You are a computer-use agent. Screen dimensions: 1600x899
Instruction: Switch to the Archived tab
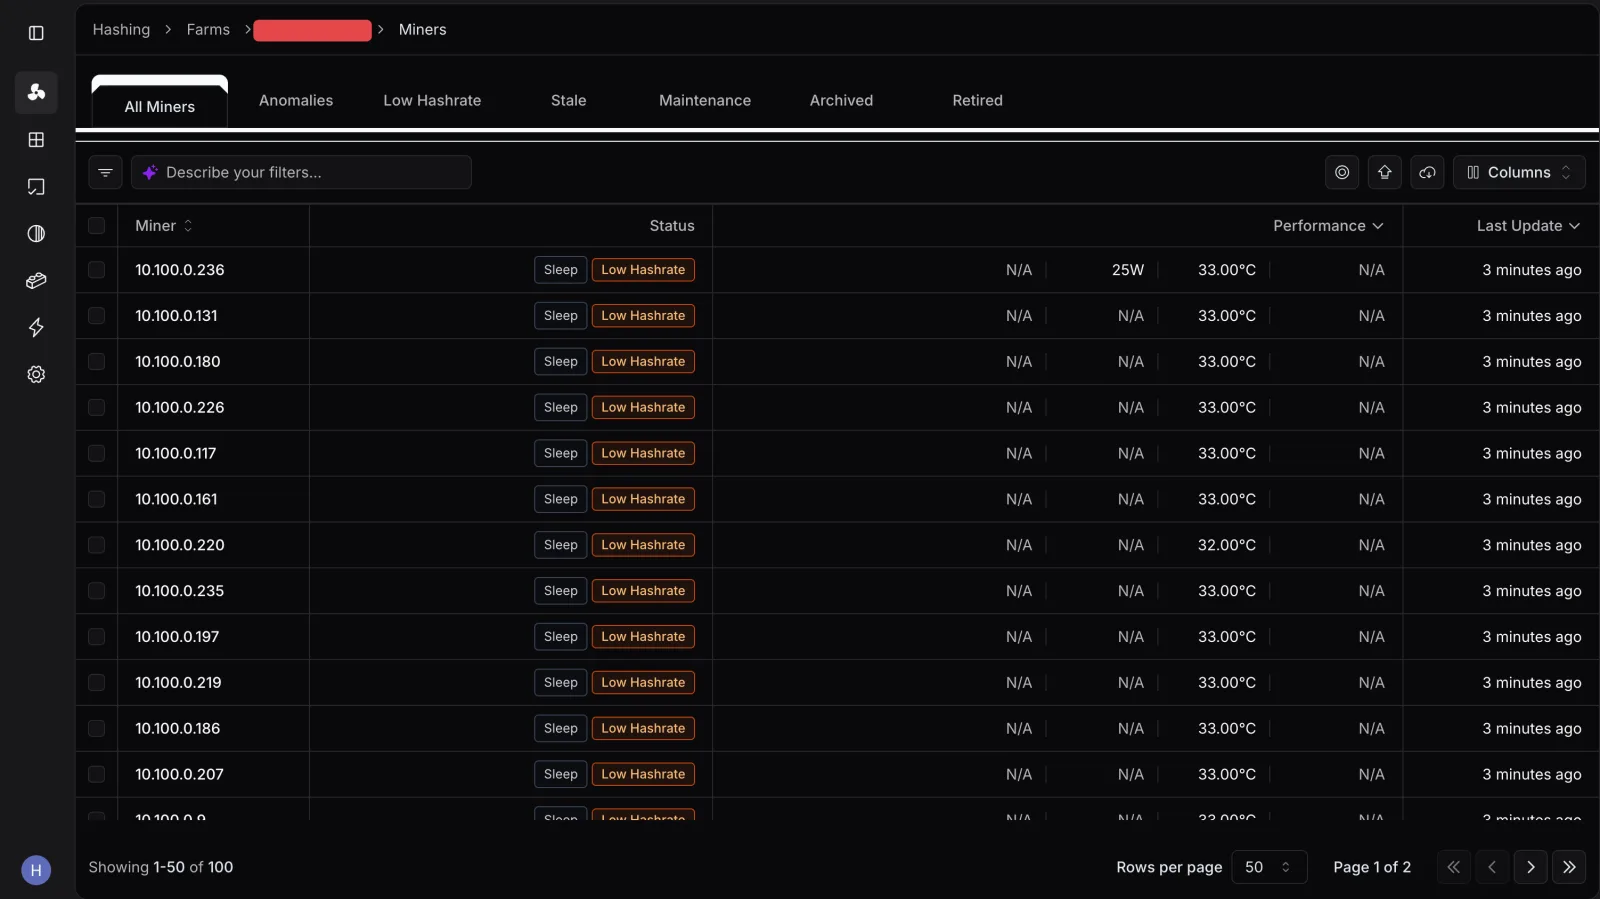click(841, 100)
